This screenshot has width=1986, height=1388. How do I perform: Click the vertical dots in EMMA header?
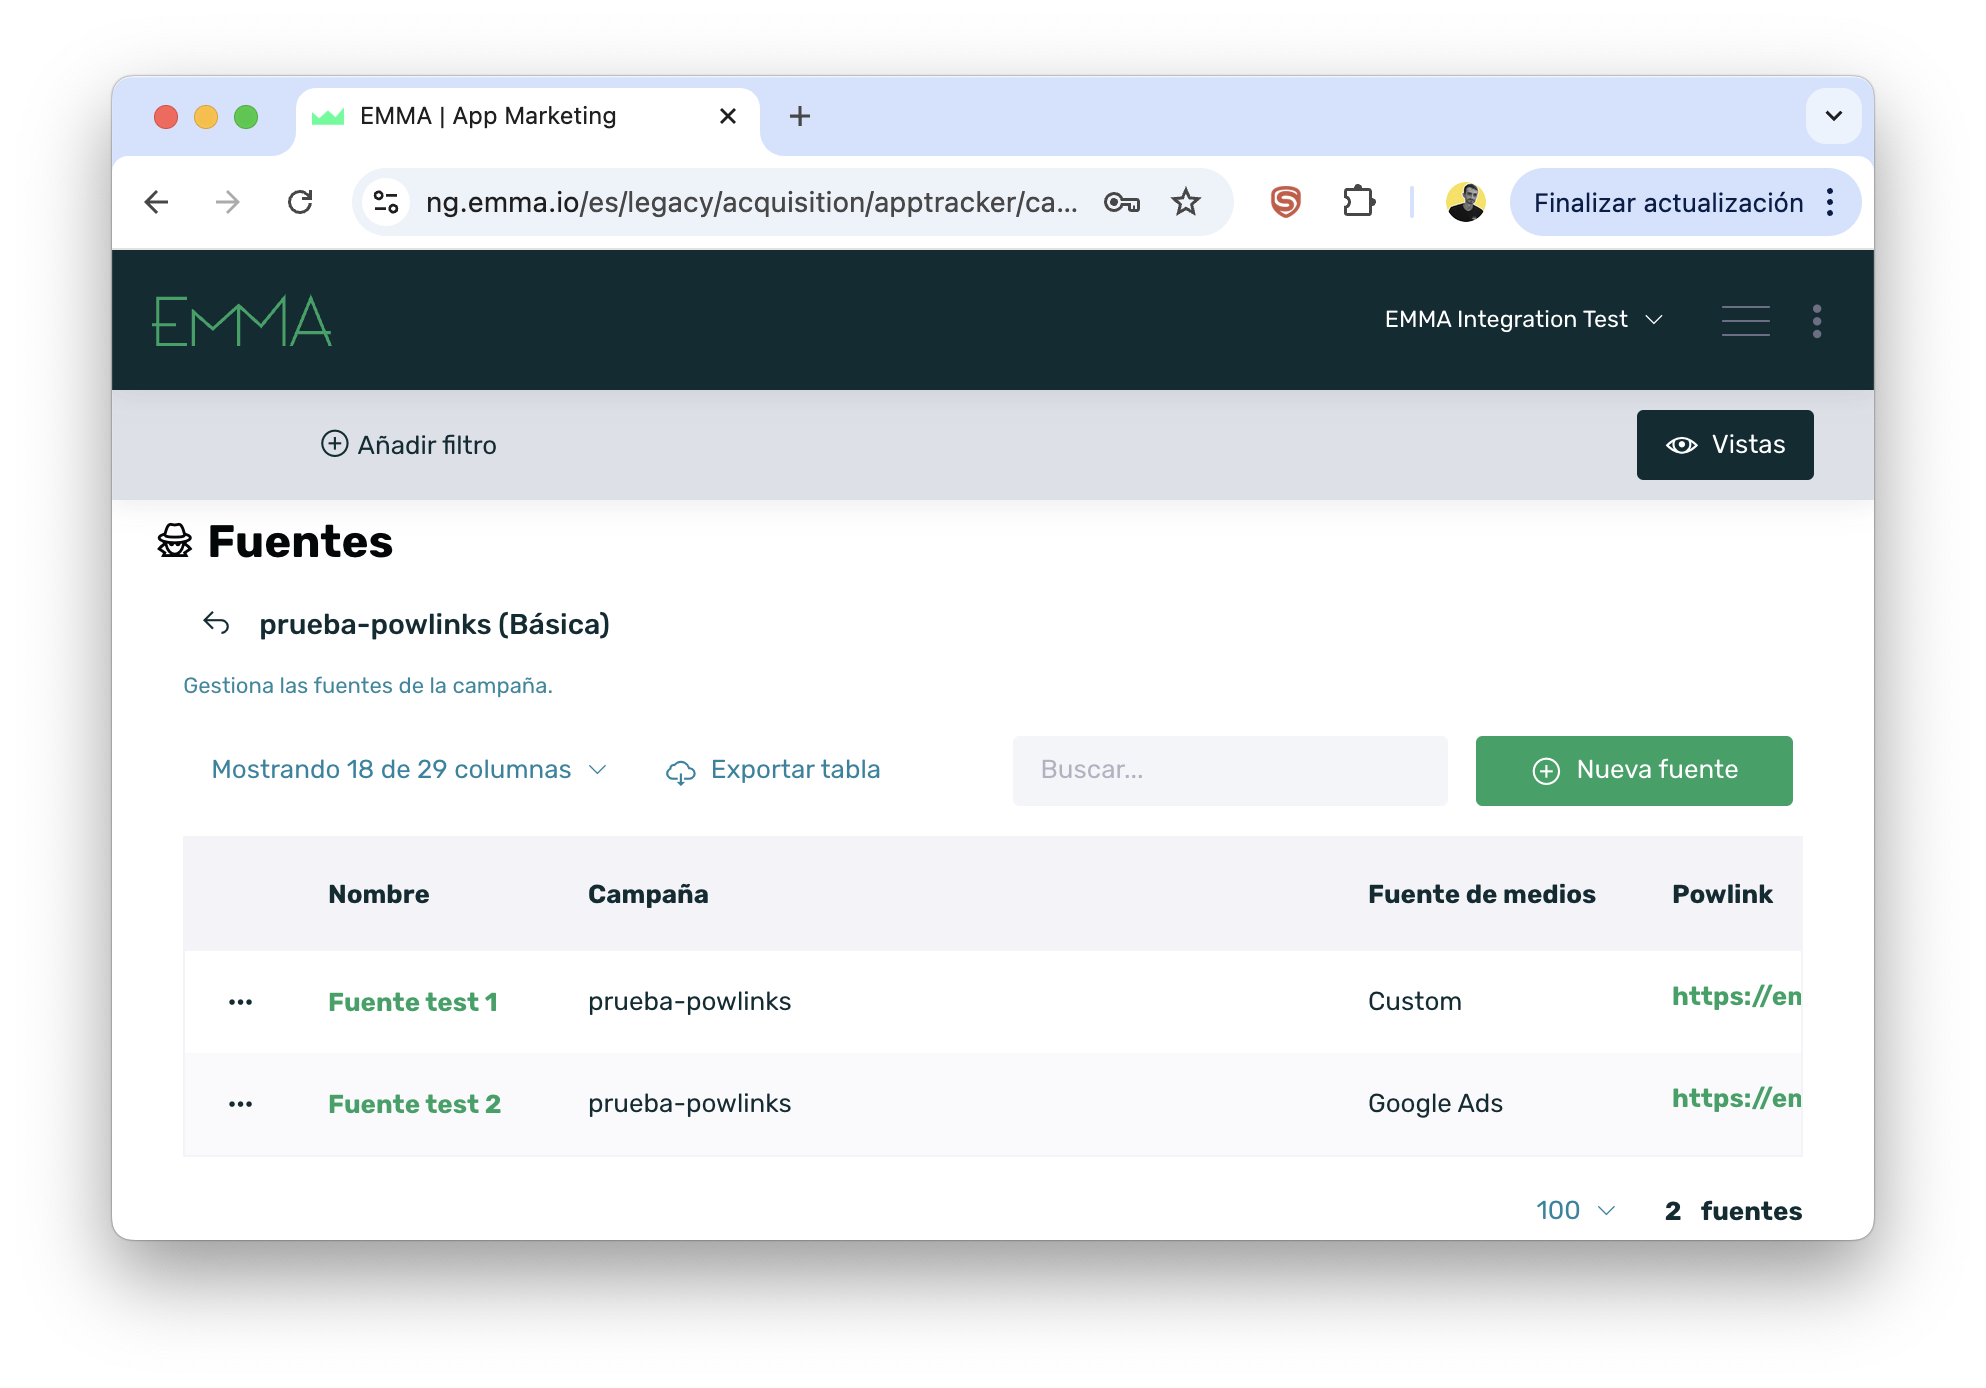coord(1816,321)
